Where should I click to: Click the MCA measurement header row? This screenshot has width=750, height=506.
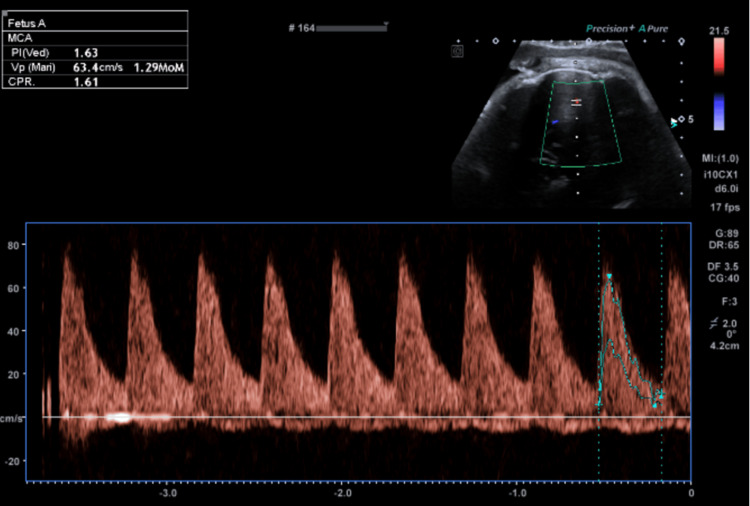click(x=95, y=38)
